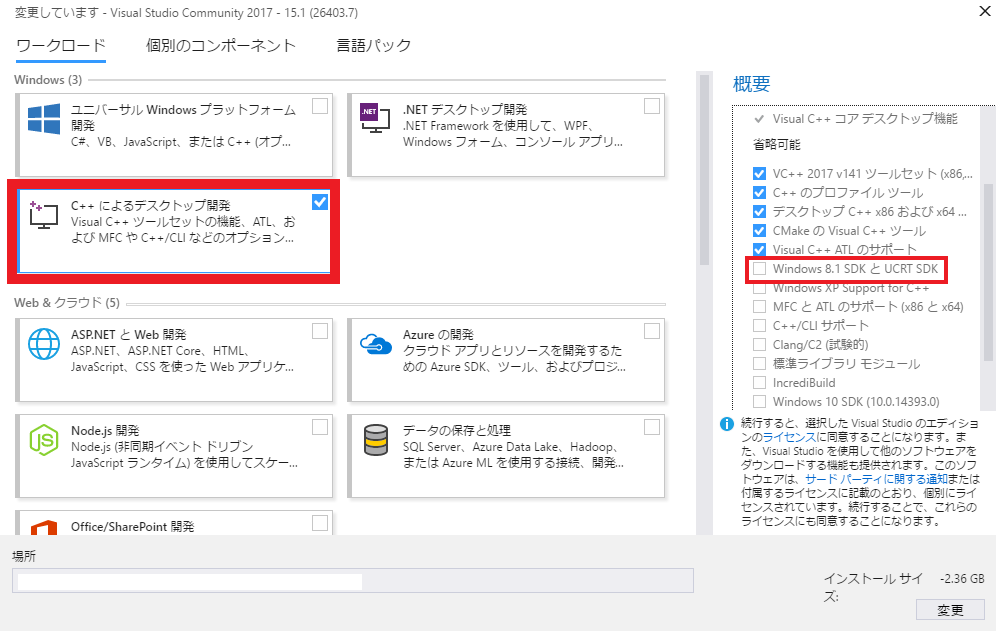The width and height of the screenshot is (996, 631).
Task: Click the data storage database icon
Action: pos(375,440)
